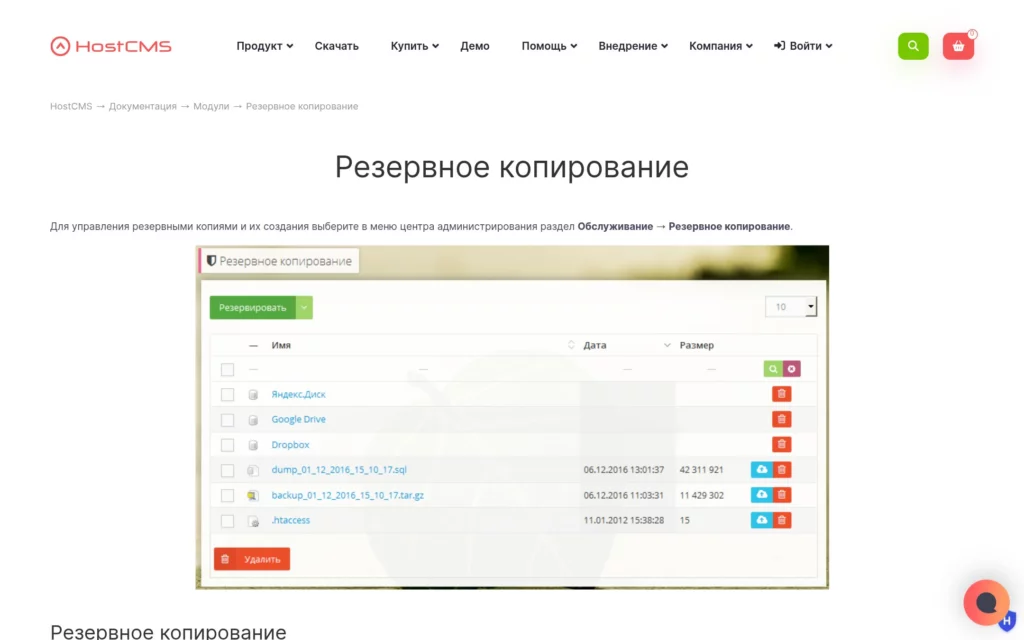
Task: Expand the Купить menu
Action: 415,46
